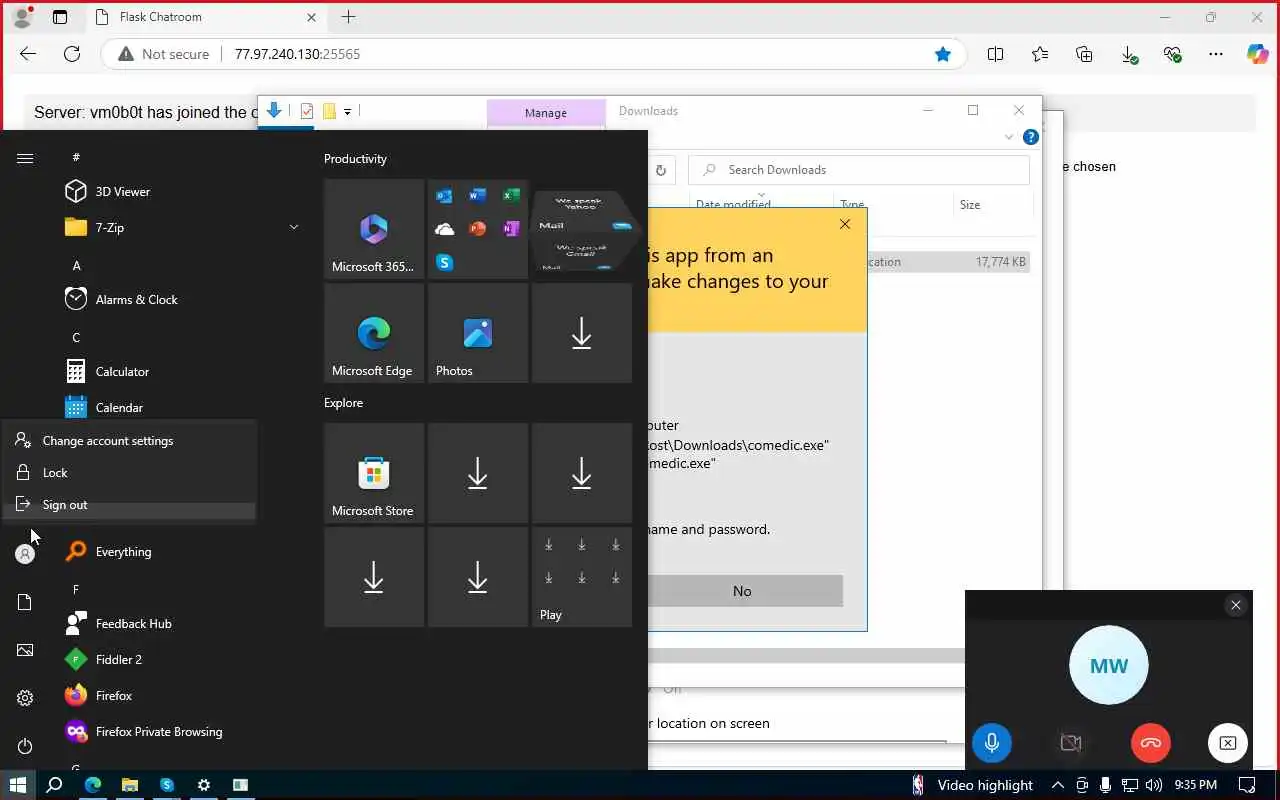The width and height of the screenshot is (1280, 800).
Task: Sort by Date modified column
Action: [x=733, y=205]
